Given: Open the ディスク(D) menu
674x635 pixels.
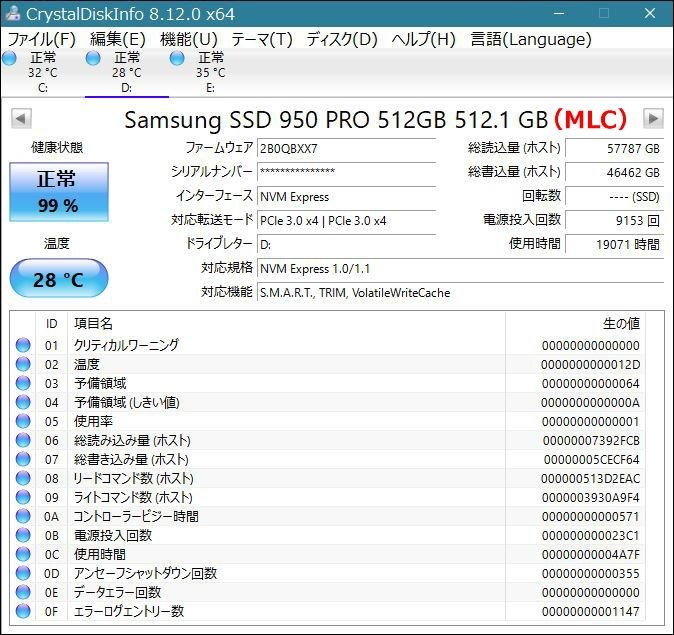Looking at the screenshot, I should [x=342, y=40].
